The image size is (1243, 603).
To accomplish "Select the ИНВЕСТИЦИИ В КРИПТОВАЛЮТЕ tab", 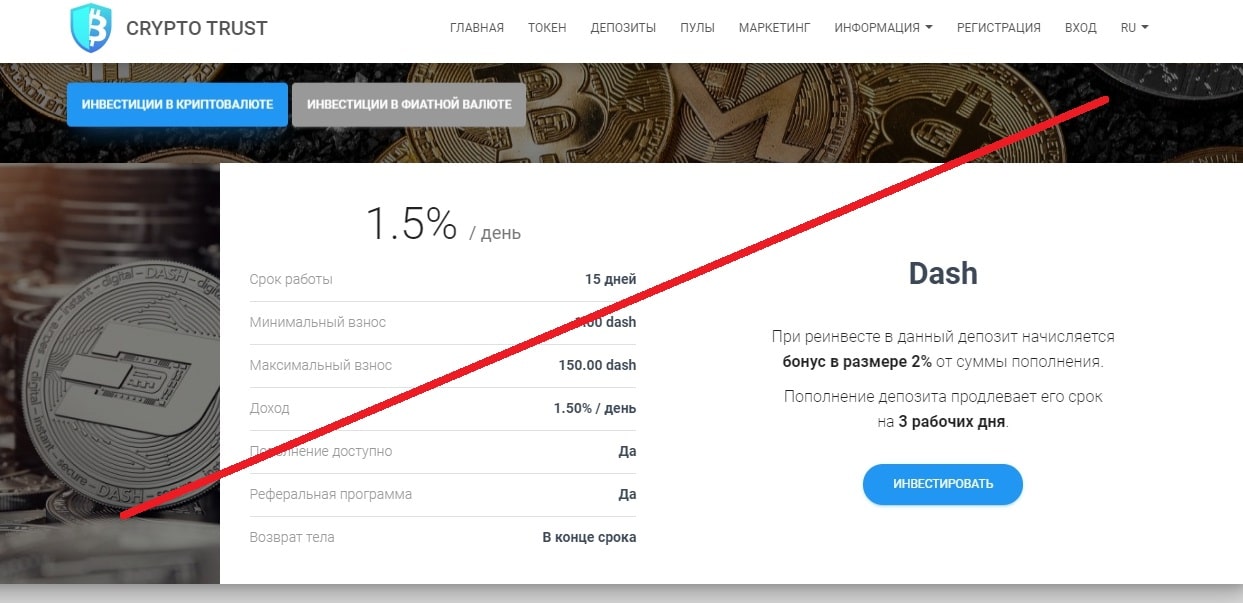I will (177, 104).
